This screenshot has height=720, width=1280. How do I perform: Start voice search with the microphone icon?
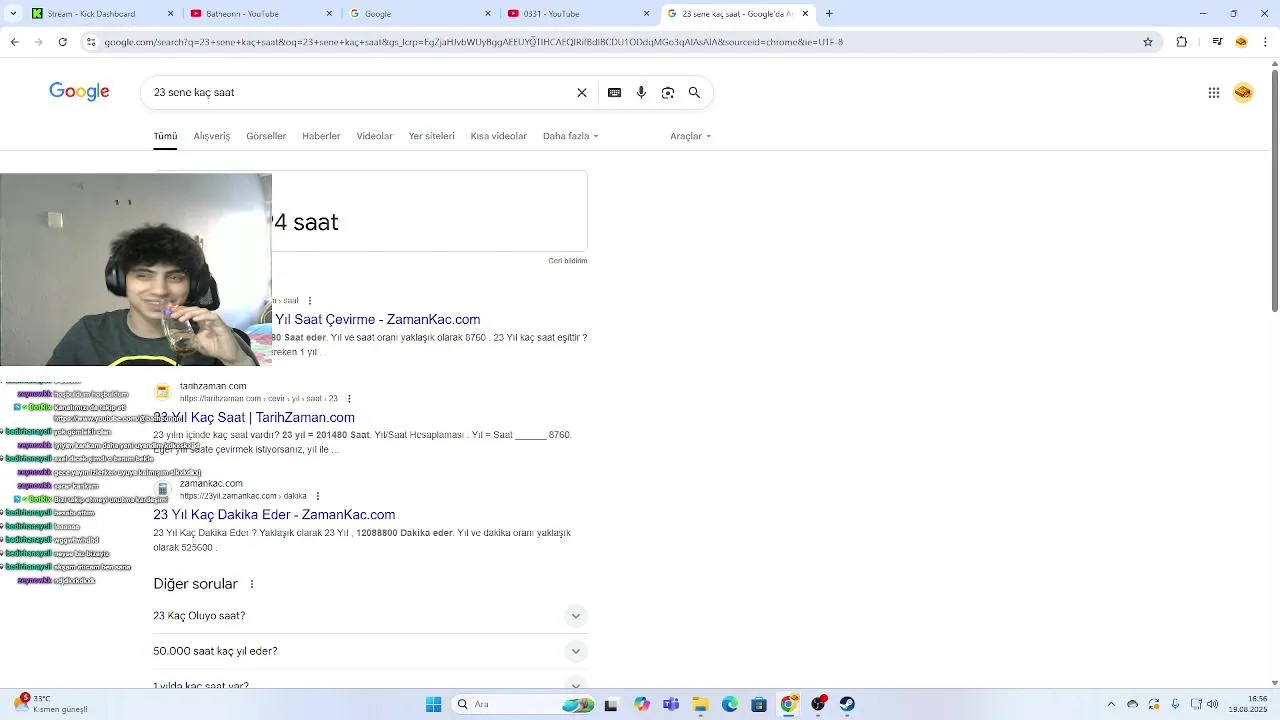(641, 92)
